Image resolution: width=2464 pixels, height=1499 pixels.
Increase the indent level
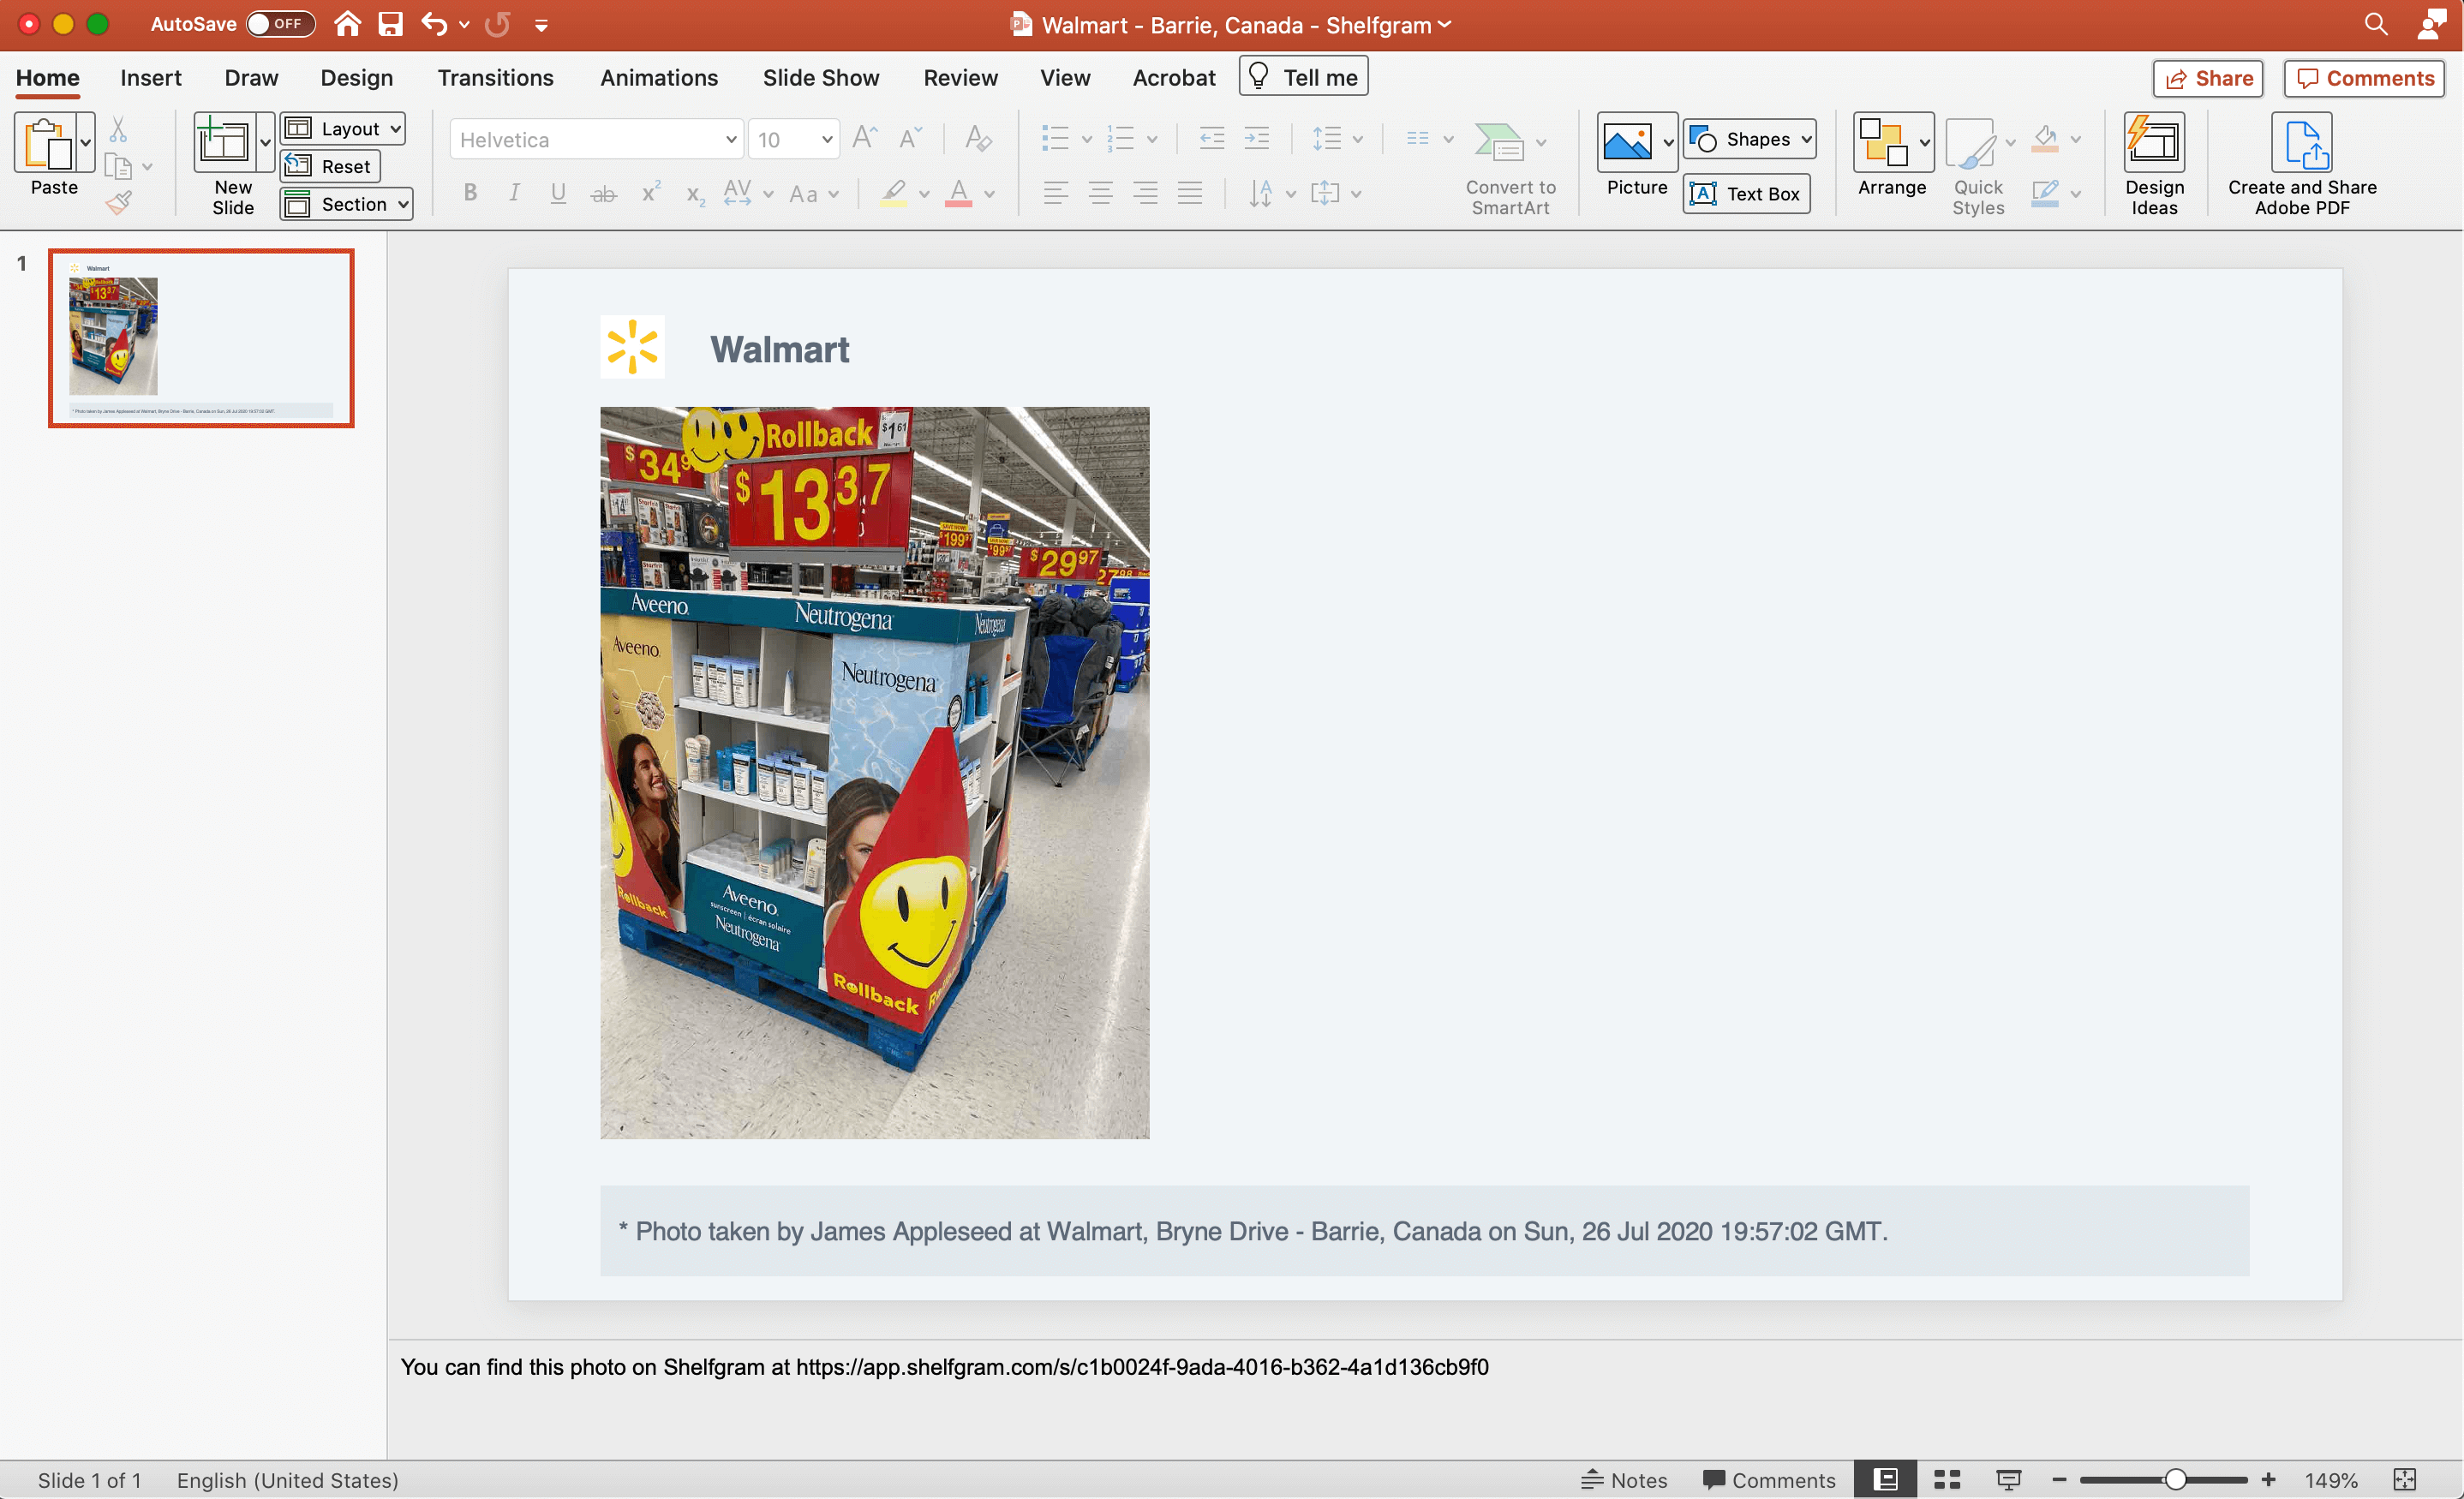point(1256,138)
